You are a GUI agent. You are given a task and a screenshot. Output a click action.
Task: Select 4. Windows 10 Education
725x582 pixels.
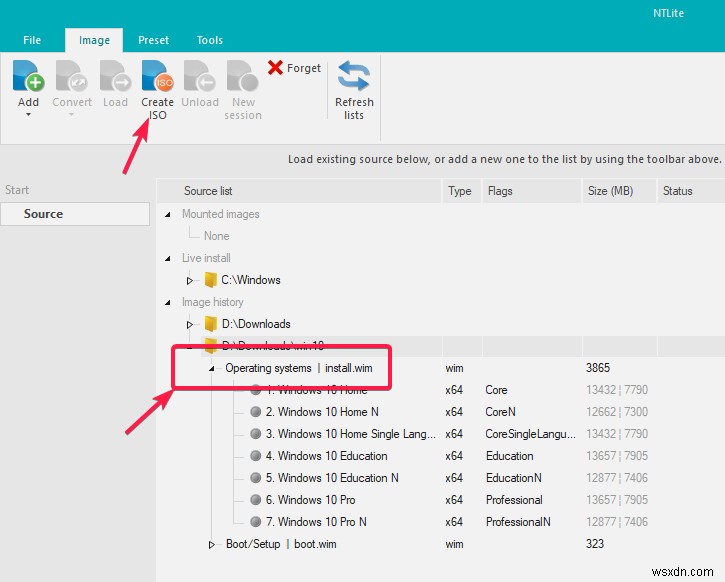tap(326, 456)
